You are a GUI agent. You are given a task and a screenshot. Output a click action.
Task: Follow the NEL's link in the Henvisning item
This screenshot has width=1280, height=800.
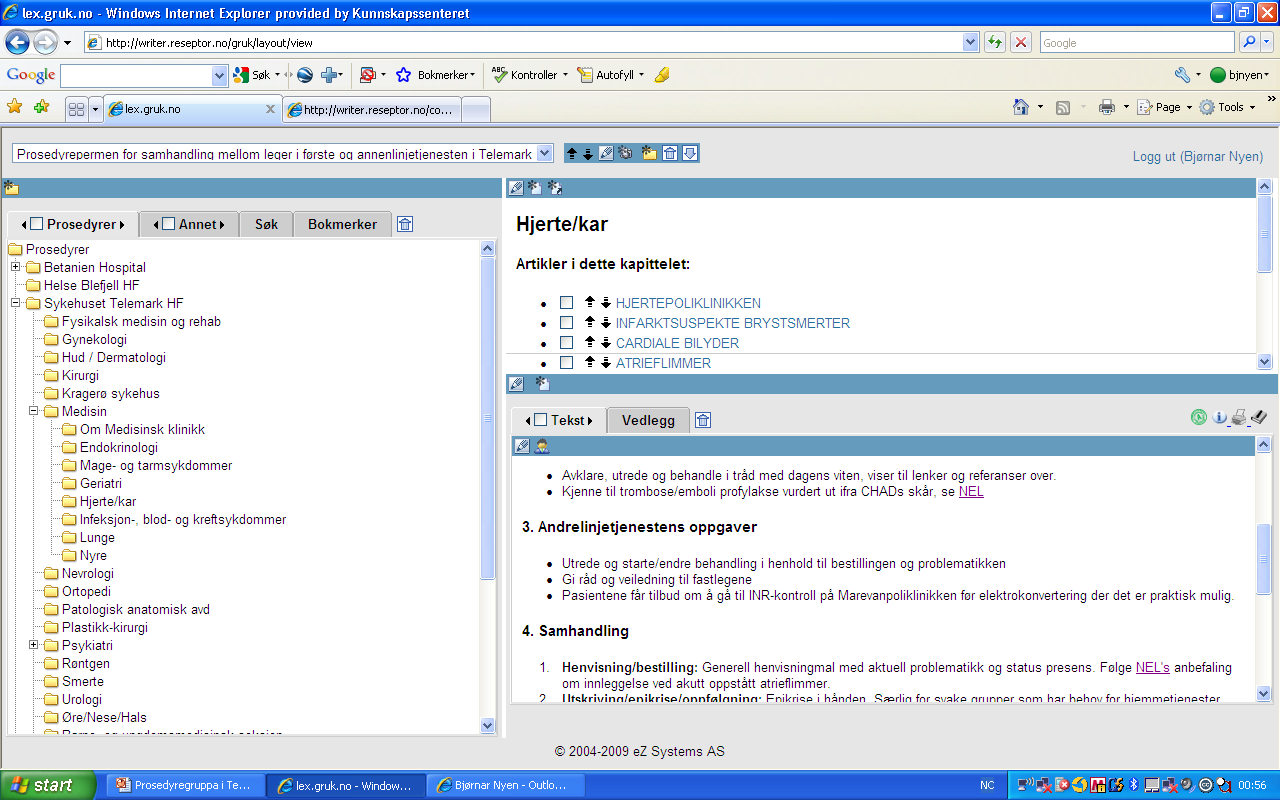pyautogui.click(x=1153, y=667)
